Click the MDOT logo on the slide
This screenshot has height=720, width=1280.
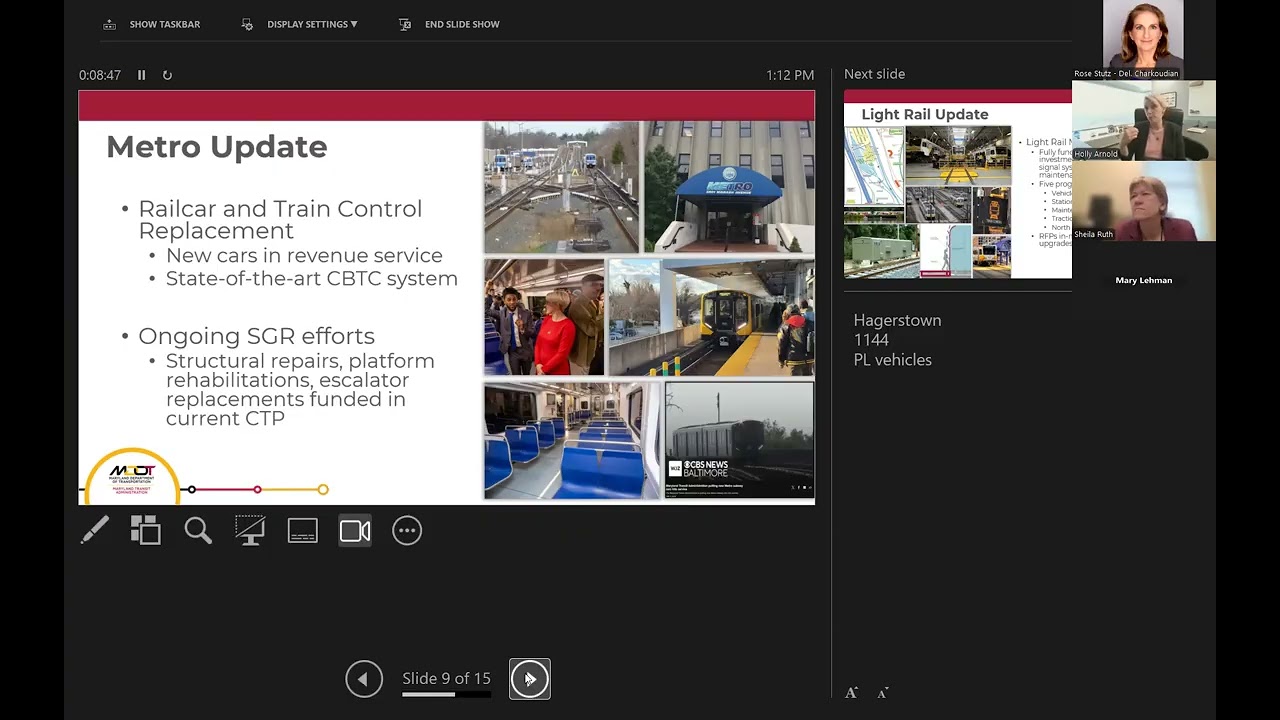tap(132, 477)
